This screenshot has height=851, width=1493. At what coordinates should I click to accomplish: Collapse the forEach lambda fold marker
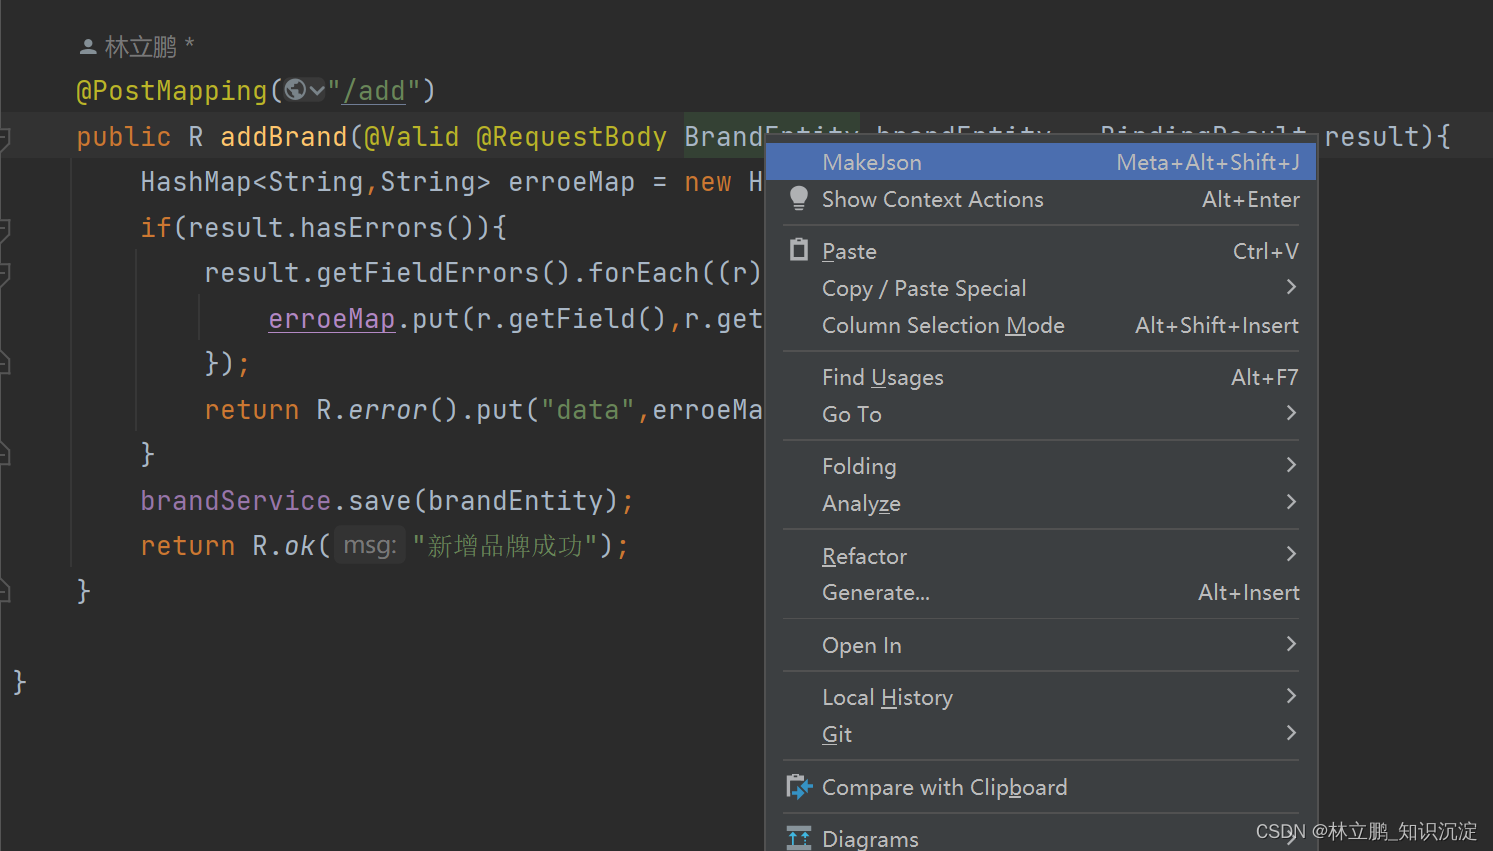(4, 274)
